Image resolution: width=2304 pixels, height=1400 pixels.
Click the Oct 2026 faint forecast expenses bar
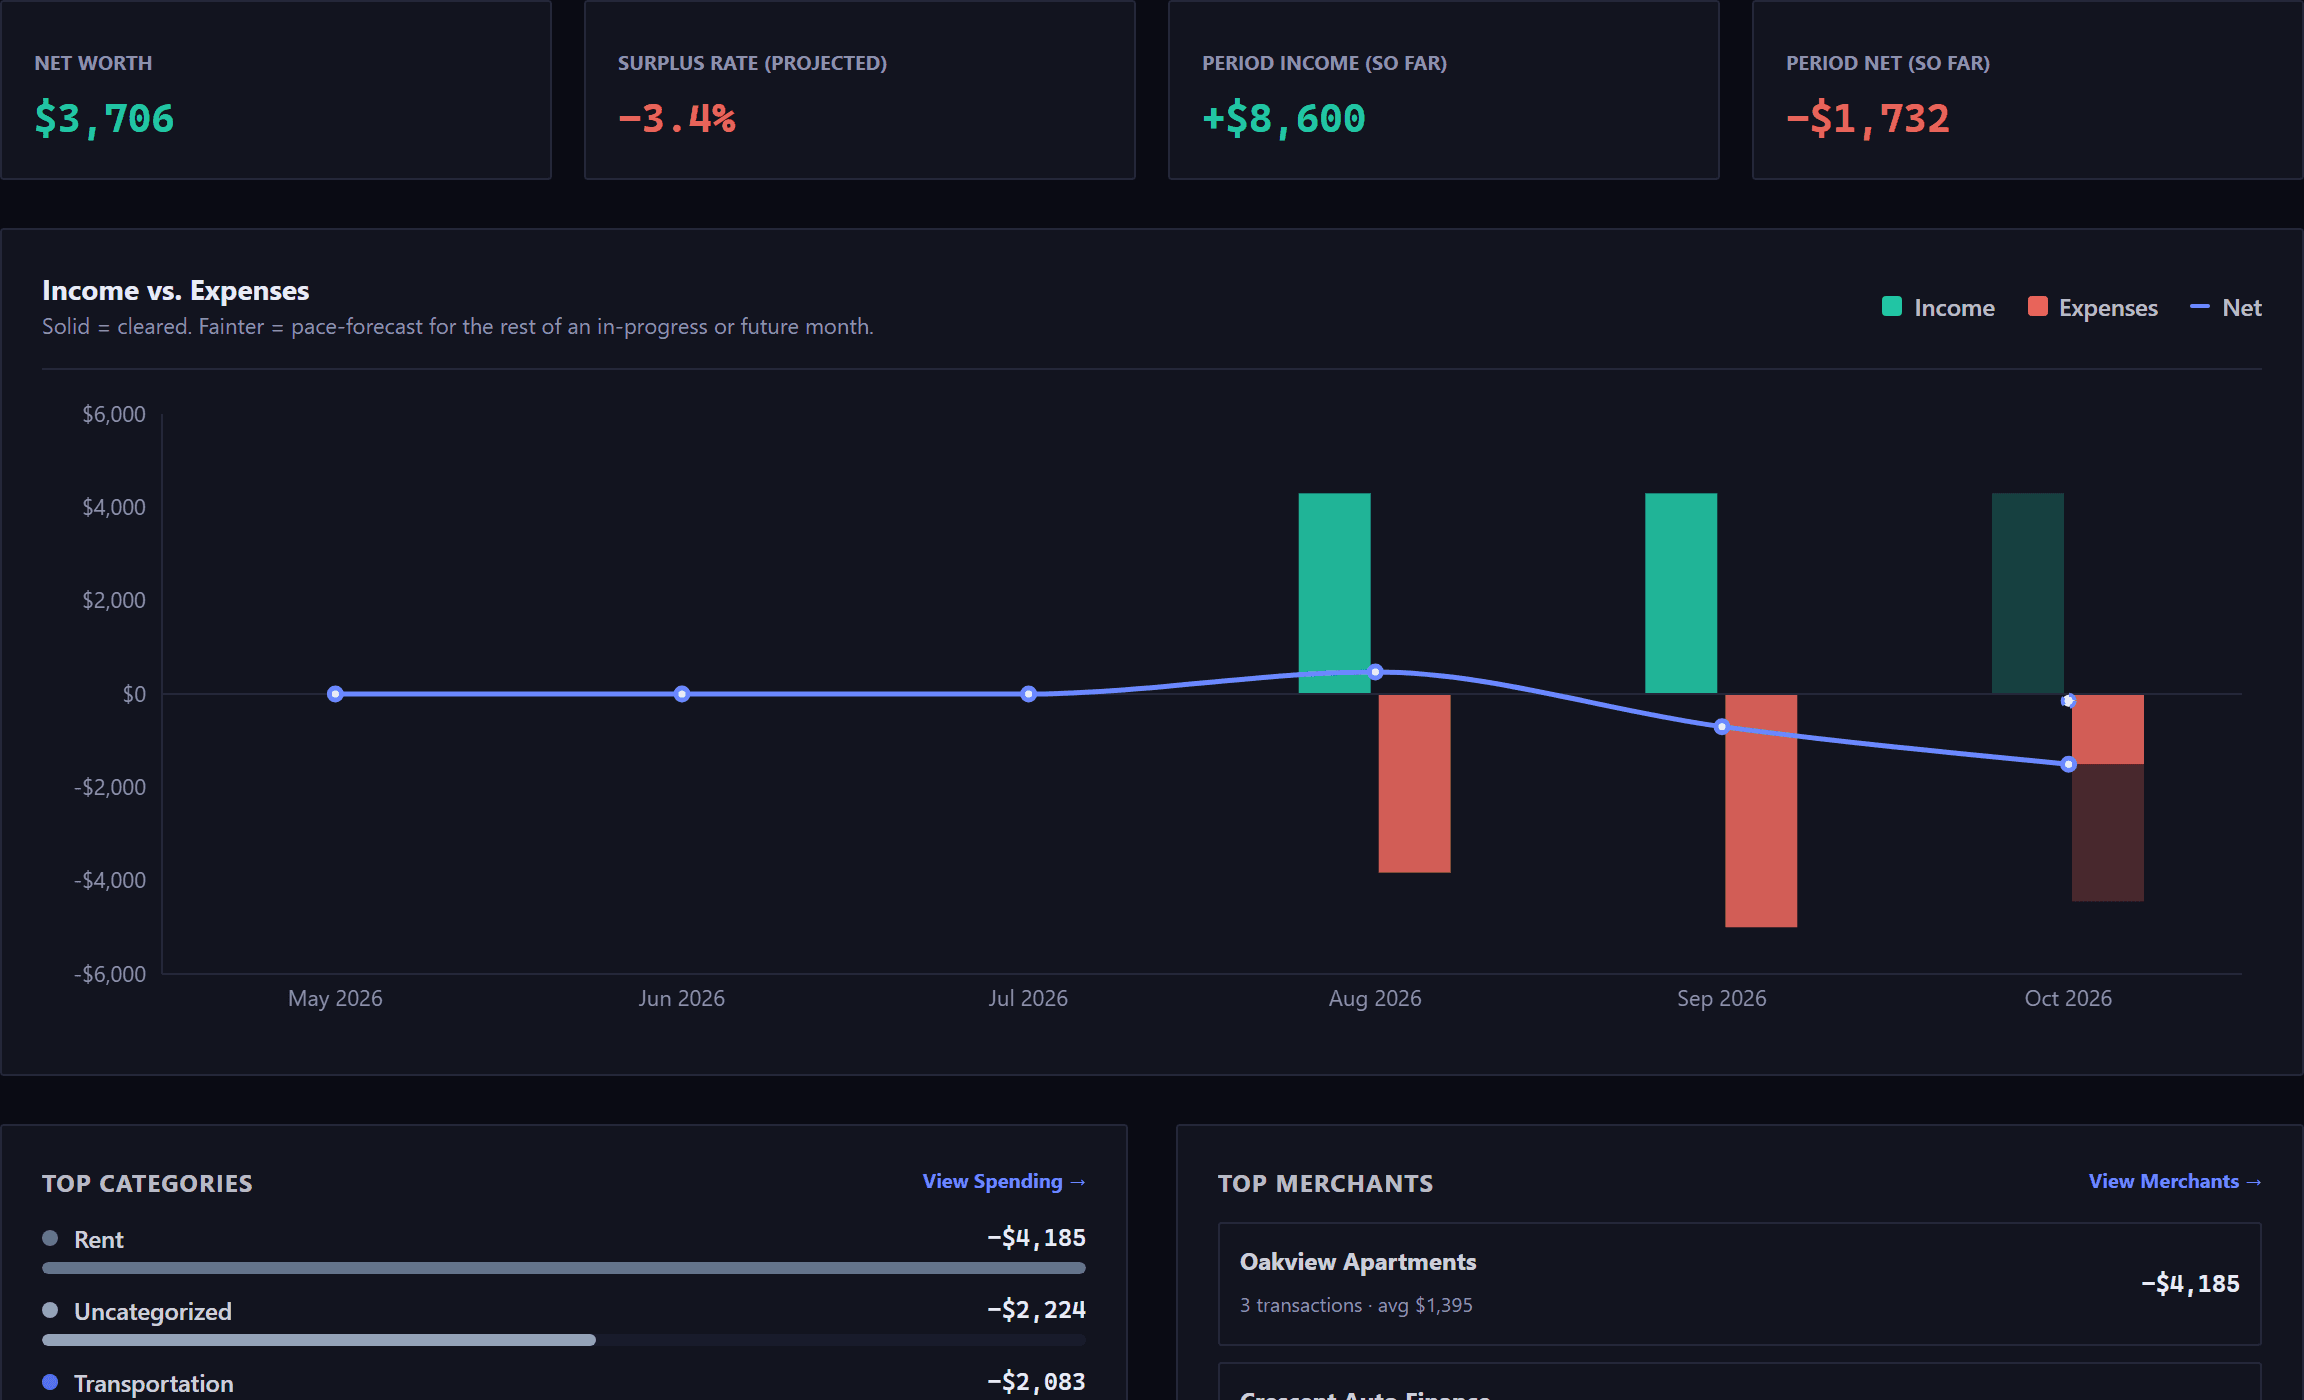click(2108, 833)
